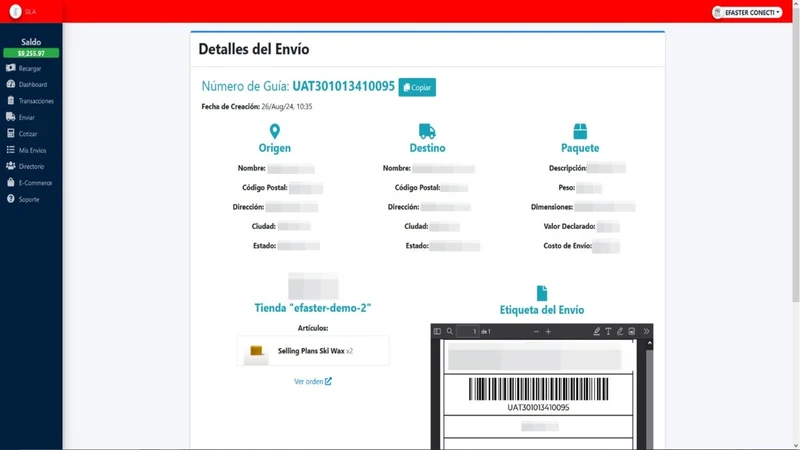Click the Dashboard gauge icon
The height and width of the screenshot is (450, 800).
pos(11,84)
